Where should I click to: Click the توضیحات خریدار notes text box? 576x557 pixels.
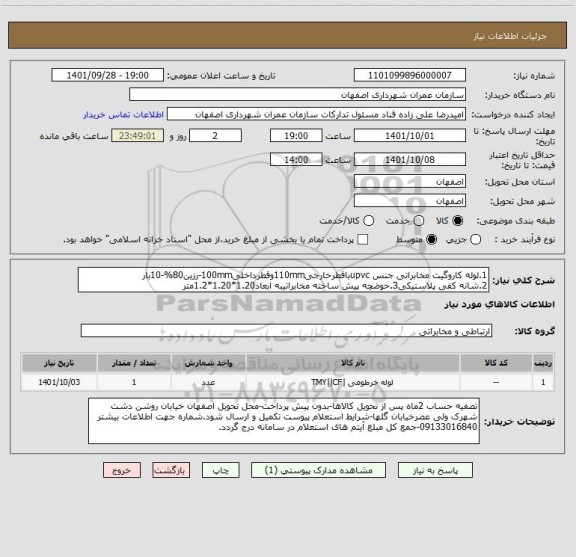284,421
